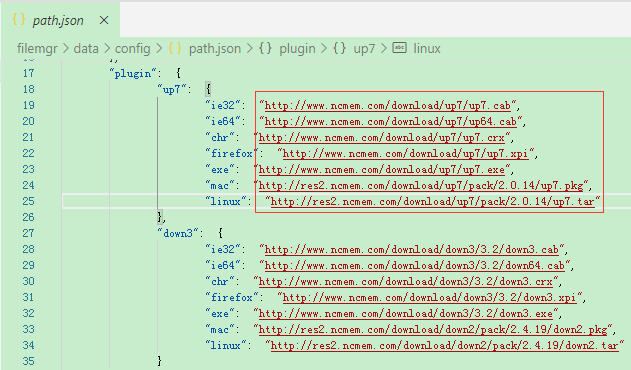
Task: Click the "linux" key on line 34
Action: click(x=226, y=345)
